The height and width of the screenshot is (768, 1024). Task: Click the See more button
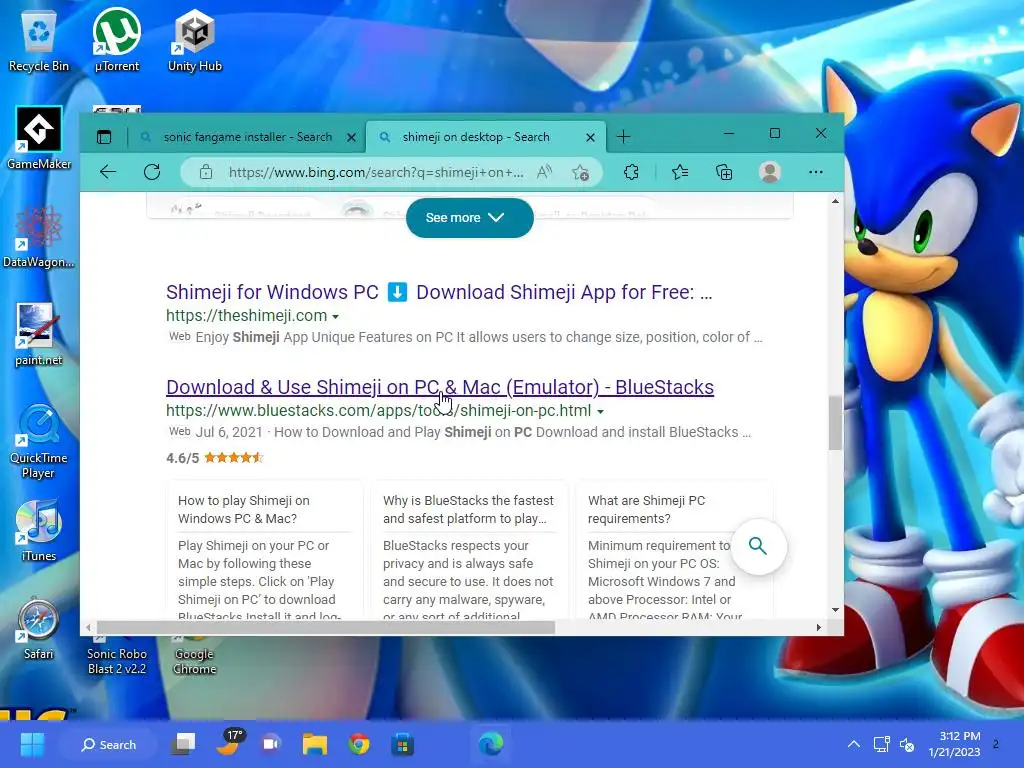470,217
